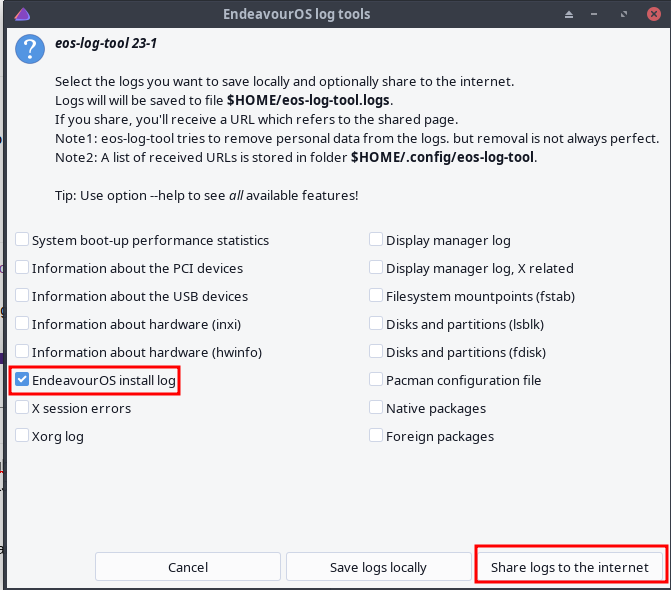
Task: Check Information about the USB devices
Action: pos(22,295)
